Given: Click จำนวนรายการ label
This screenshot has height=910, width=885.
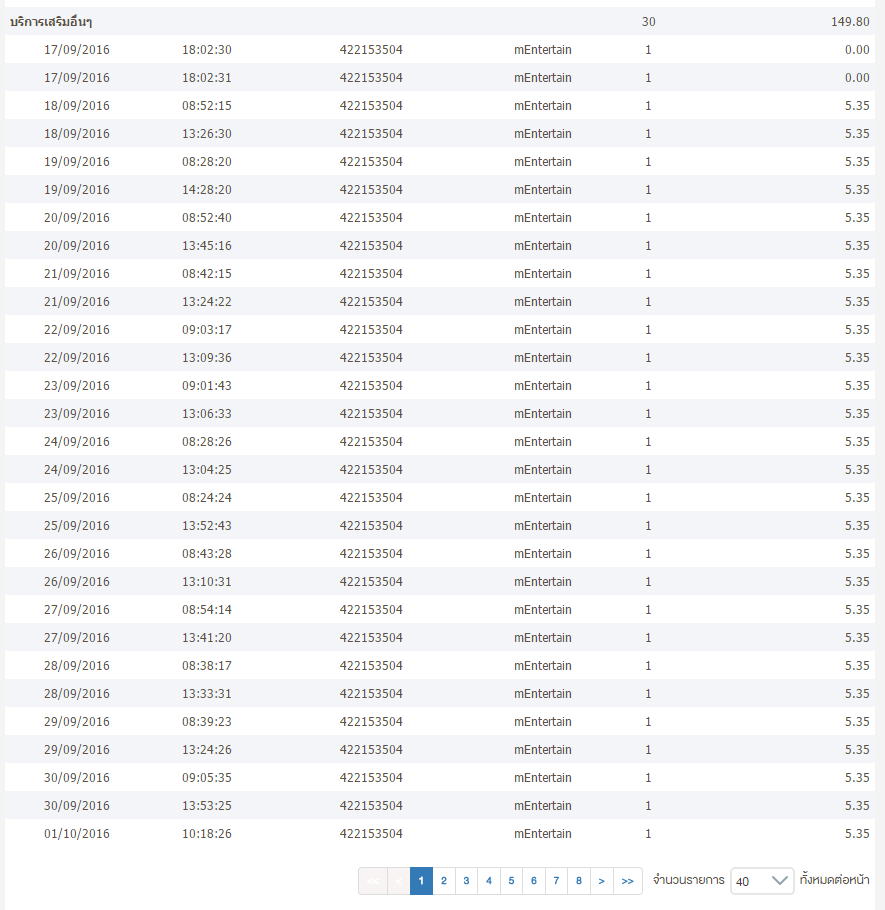Looking at the screenshot, I should (x=688, y=880).
